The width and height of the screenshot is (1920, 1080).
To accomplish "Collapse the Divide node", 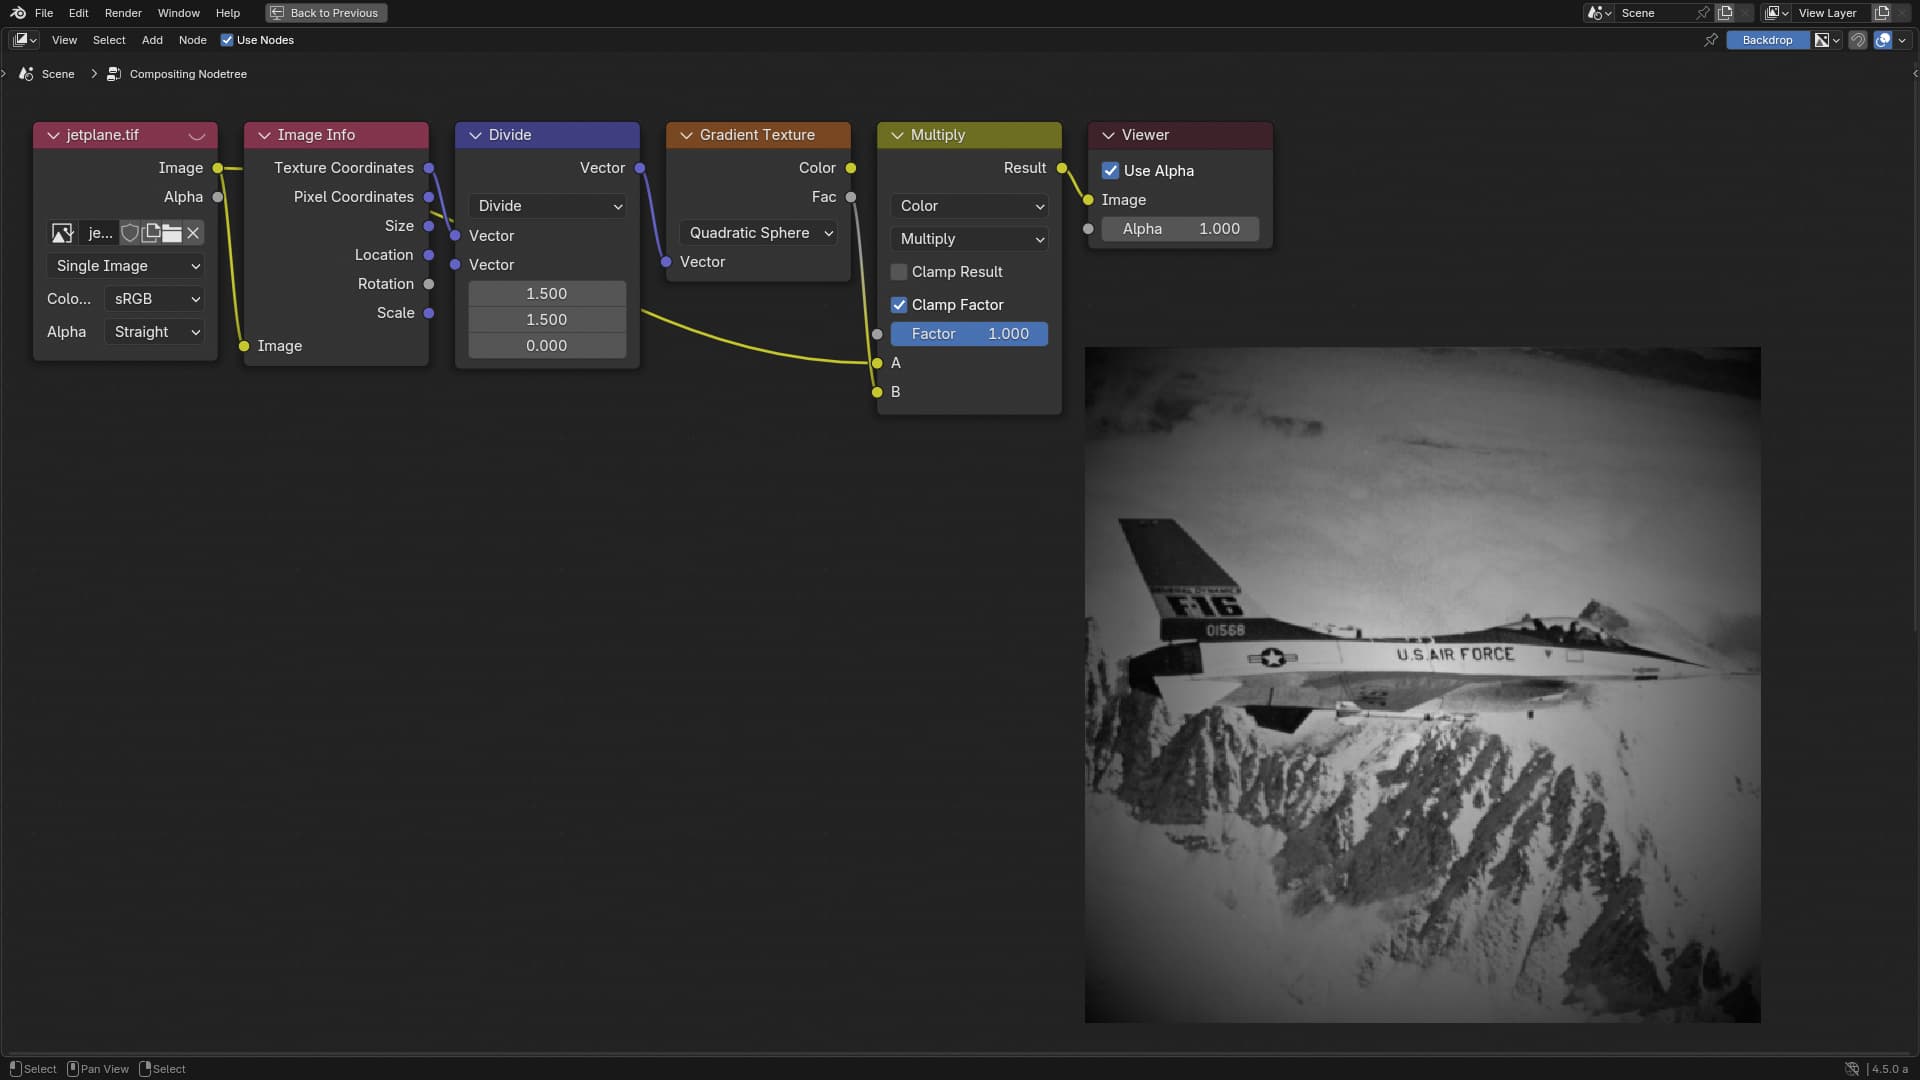I will click(475, 135).
